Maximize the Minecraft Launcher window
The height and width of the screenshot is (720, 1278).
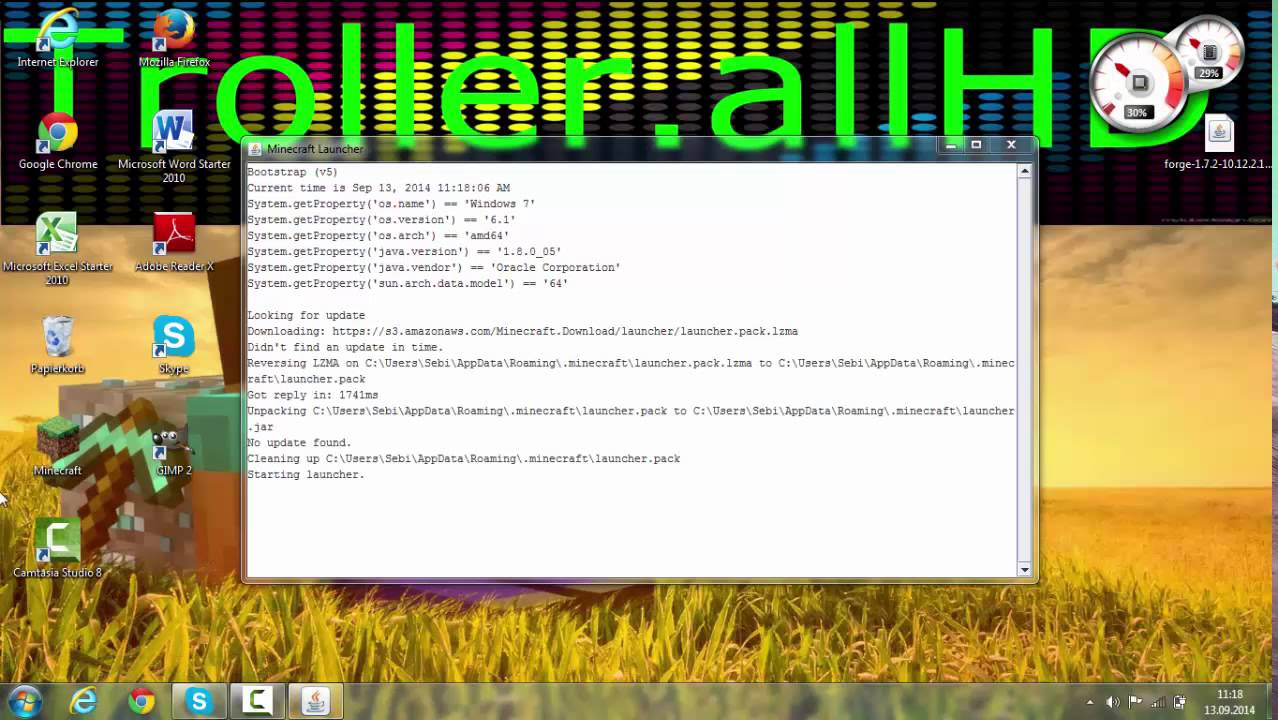(976, 145)
